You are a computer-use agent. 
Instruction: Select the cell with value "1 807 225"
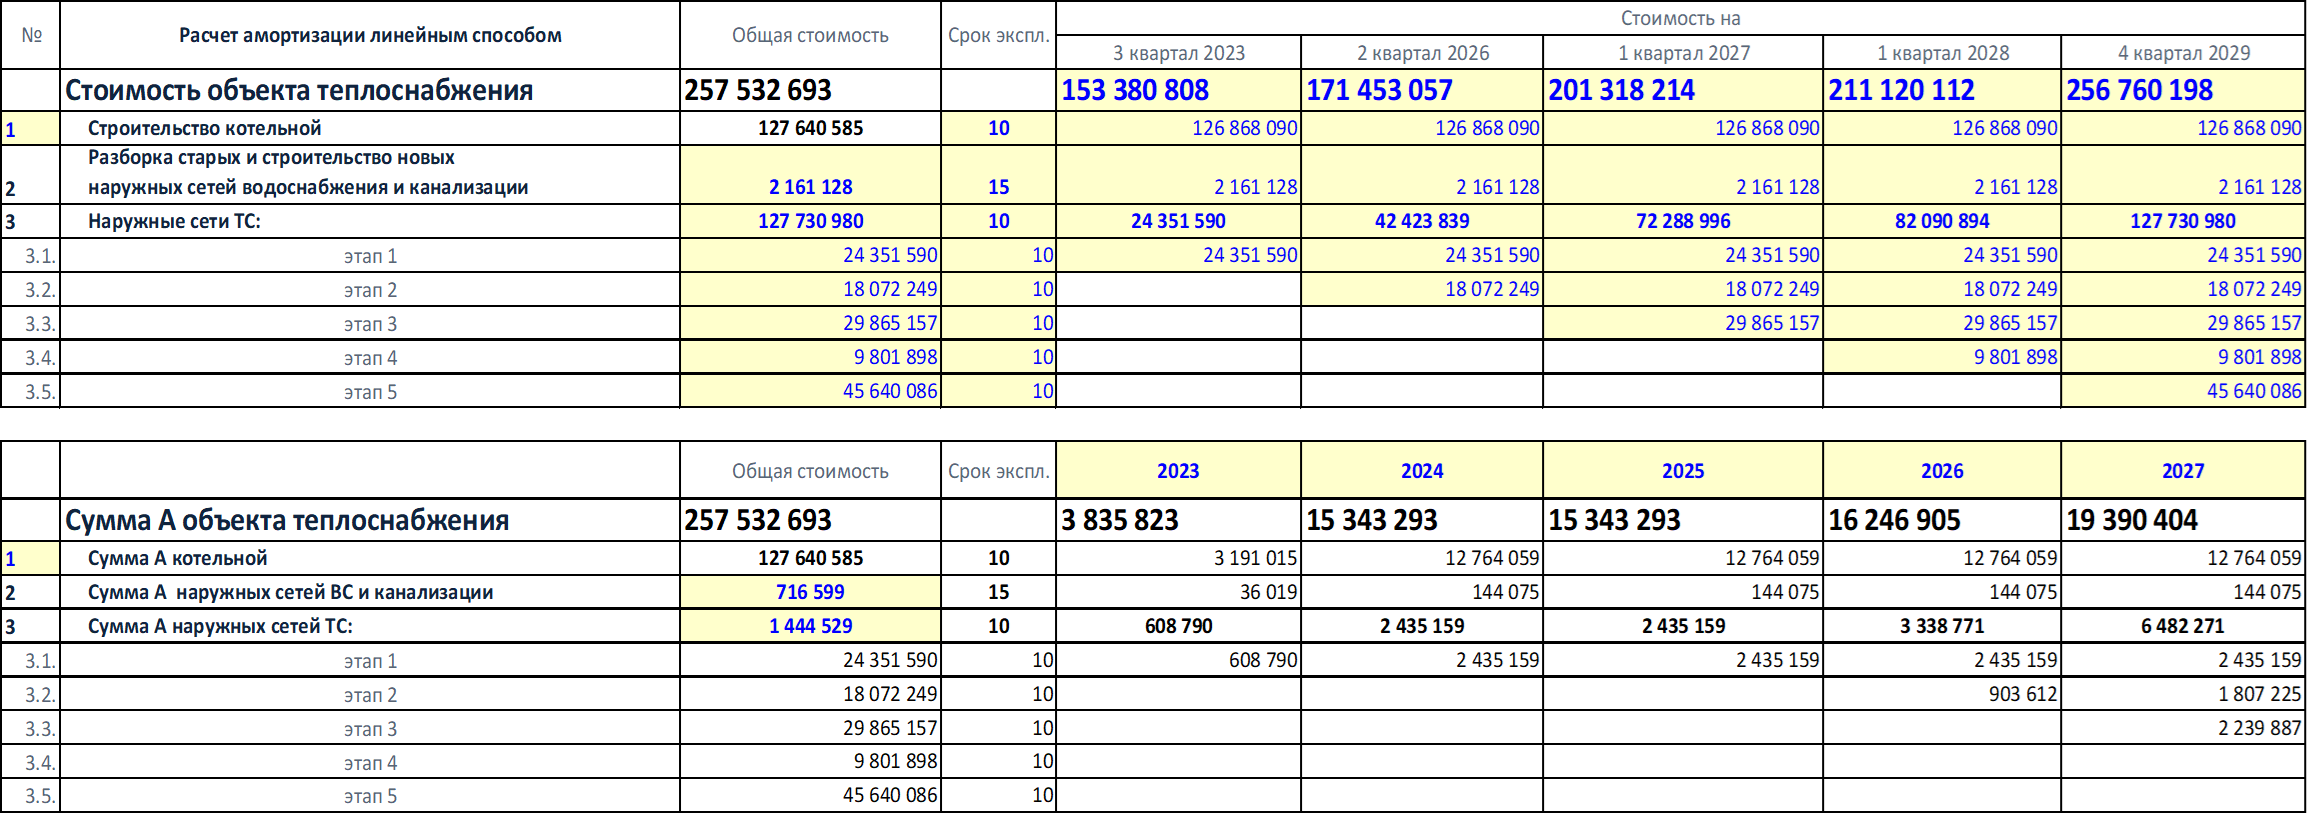point(2184,694)
